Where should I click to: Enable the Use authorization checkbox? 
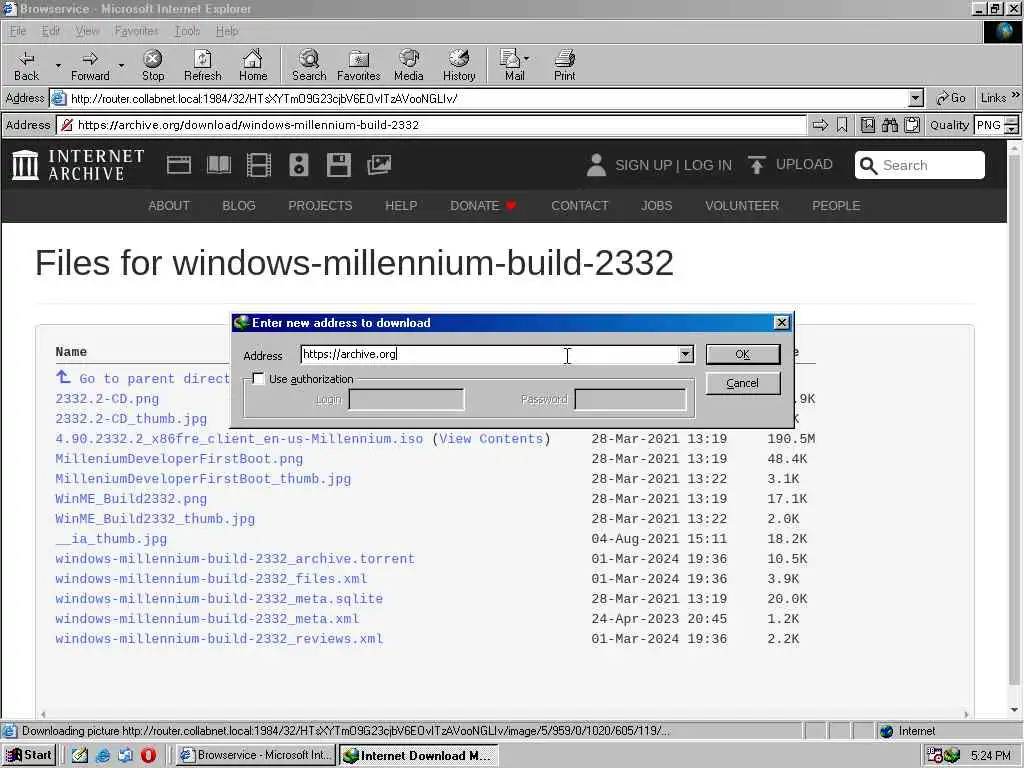(259, 379)
